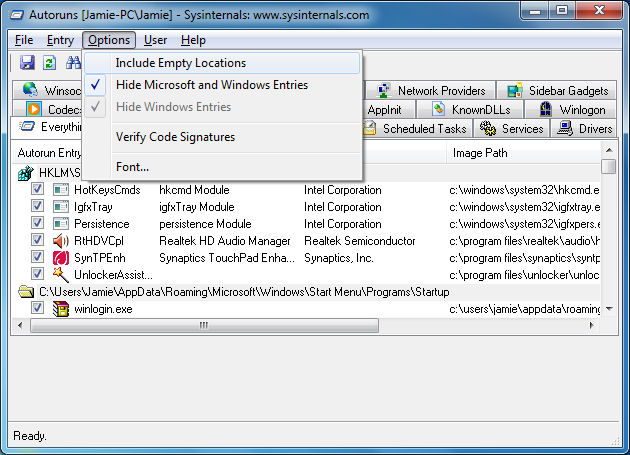
Task: Click the Find binoculars toolbar icon
Action: 74,63
